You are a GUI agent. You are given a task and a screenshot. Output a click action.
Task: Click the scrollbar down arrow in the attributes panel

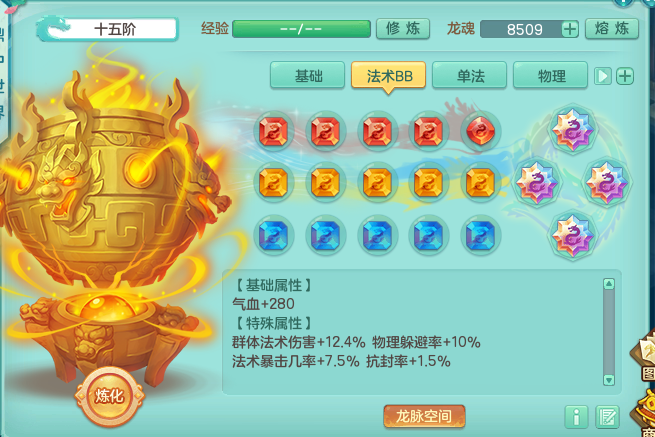(609, 380)
